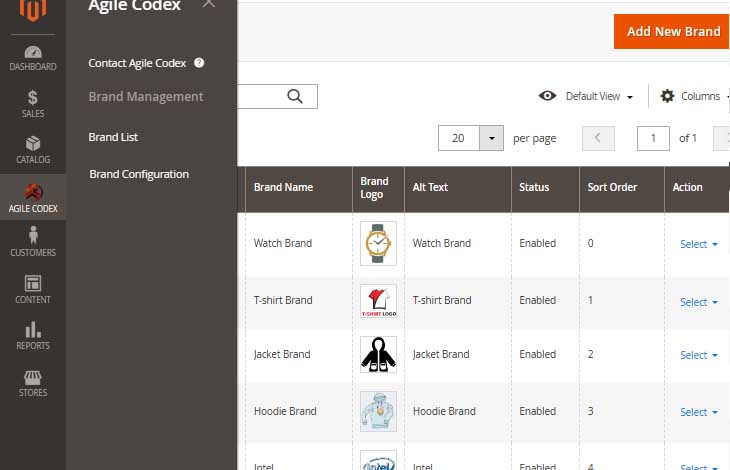Click the 20 per page value field
The height and width of the screenshot is (470, 730).
458,138
